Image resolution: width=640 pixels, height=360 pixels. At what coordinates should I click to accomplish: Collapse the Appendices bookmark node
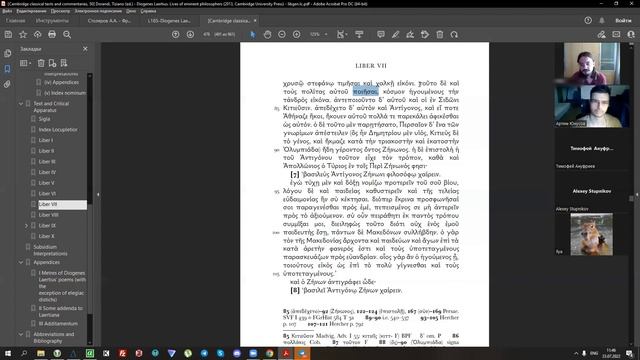coord(21,262)
